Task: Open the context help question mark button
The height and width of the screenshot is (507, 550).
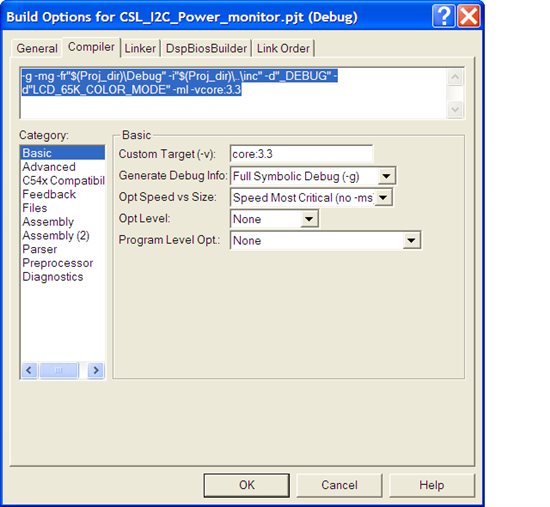Action: (x=444, y=16)
